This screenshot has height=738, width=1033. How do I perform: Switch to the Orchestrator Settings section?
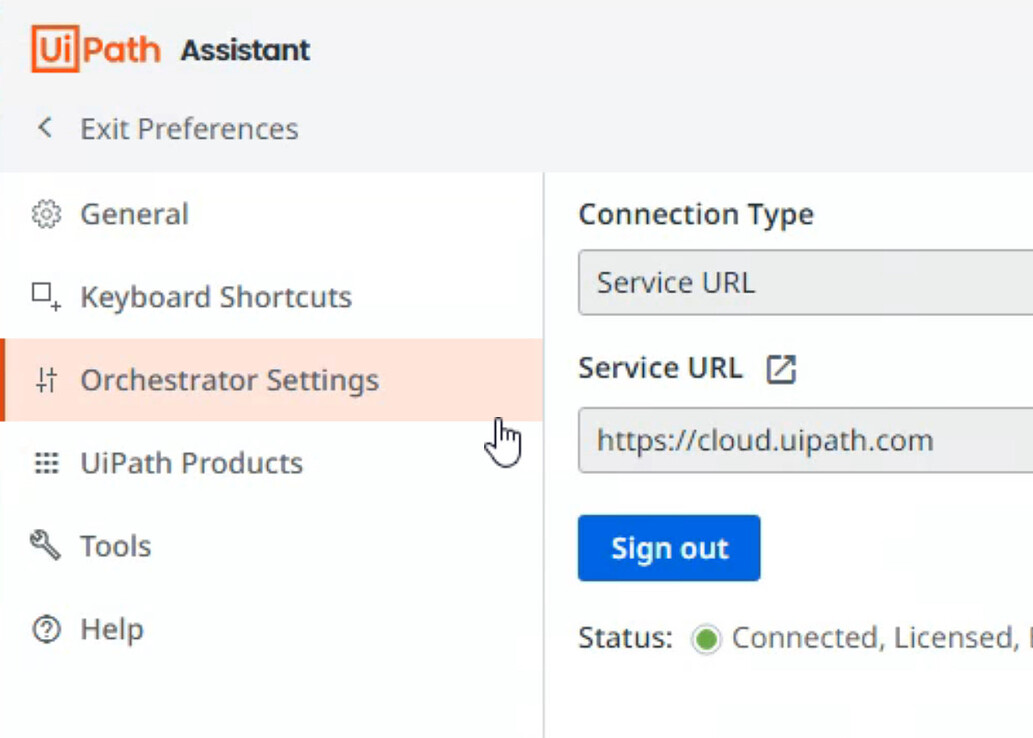[230, 379]
